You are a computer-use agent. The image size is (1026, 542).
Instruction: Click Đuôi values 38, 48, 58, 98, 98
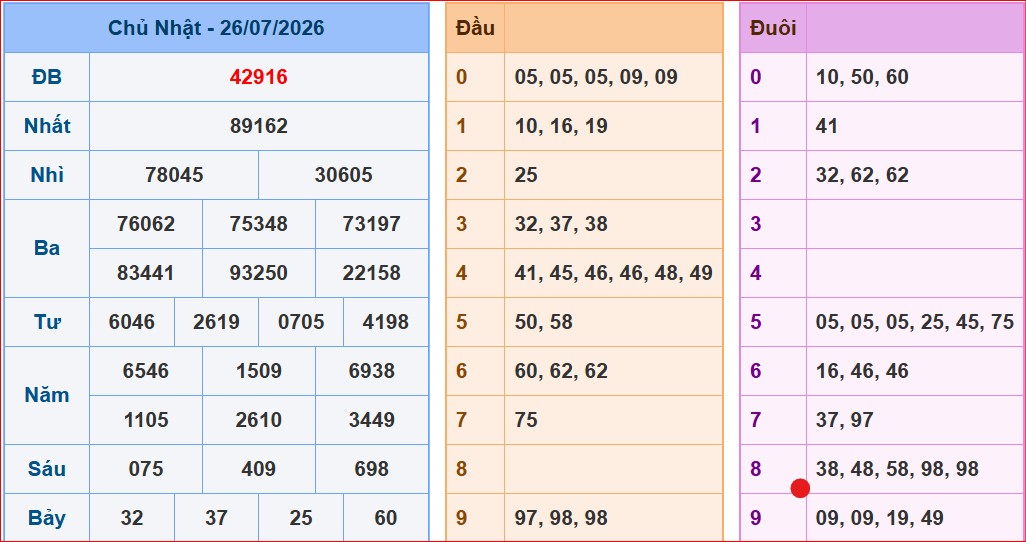click(897, 469)
